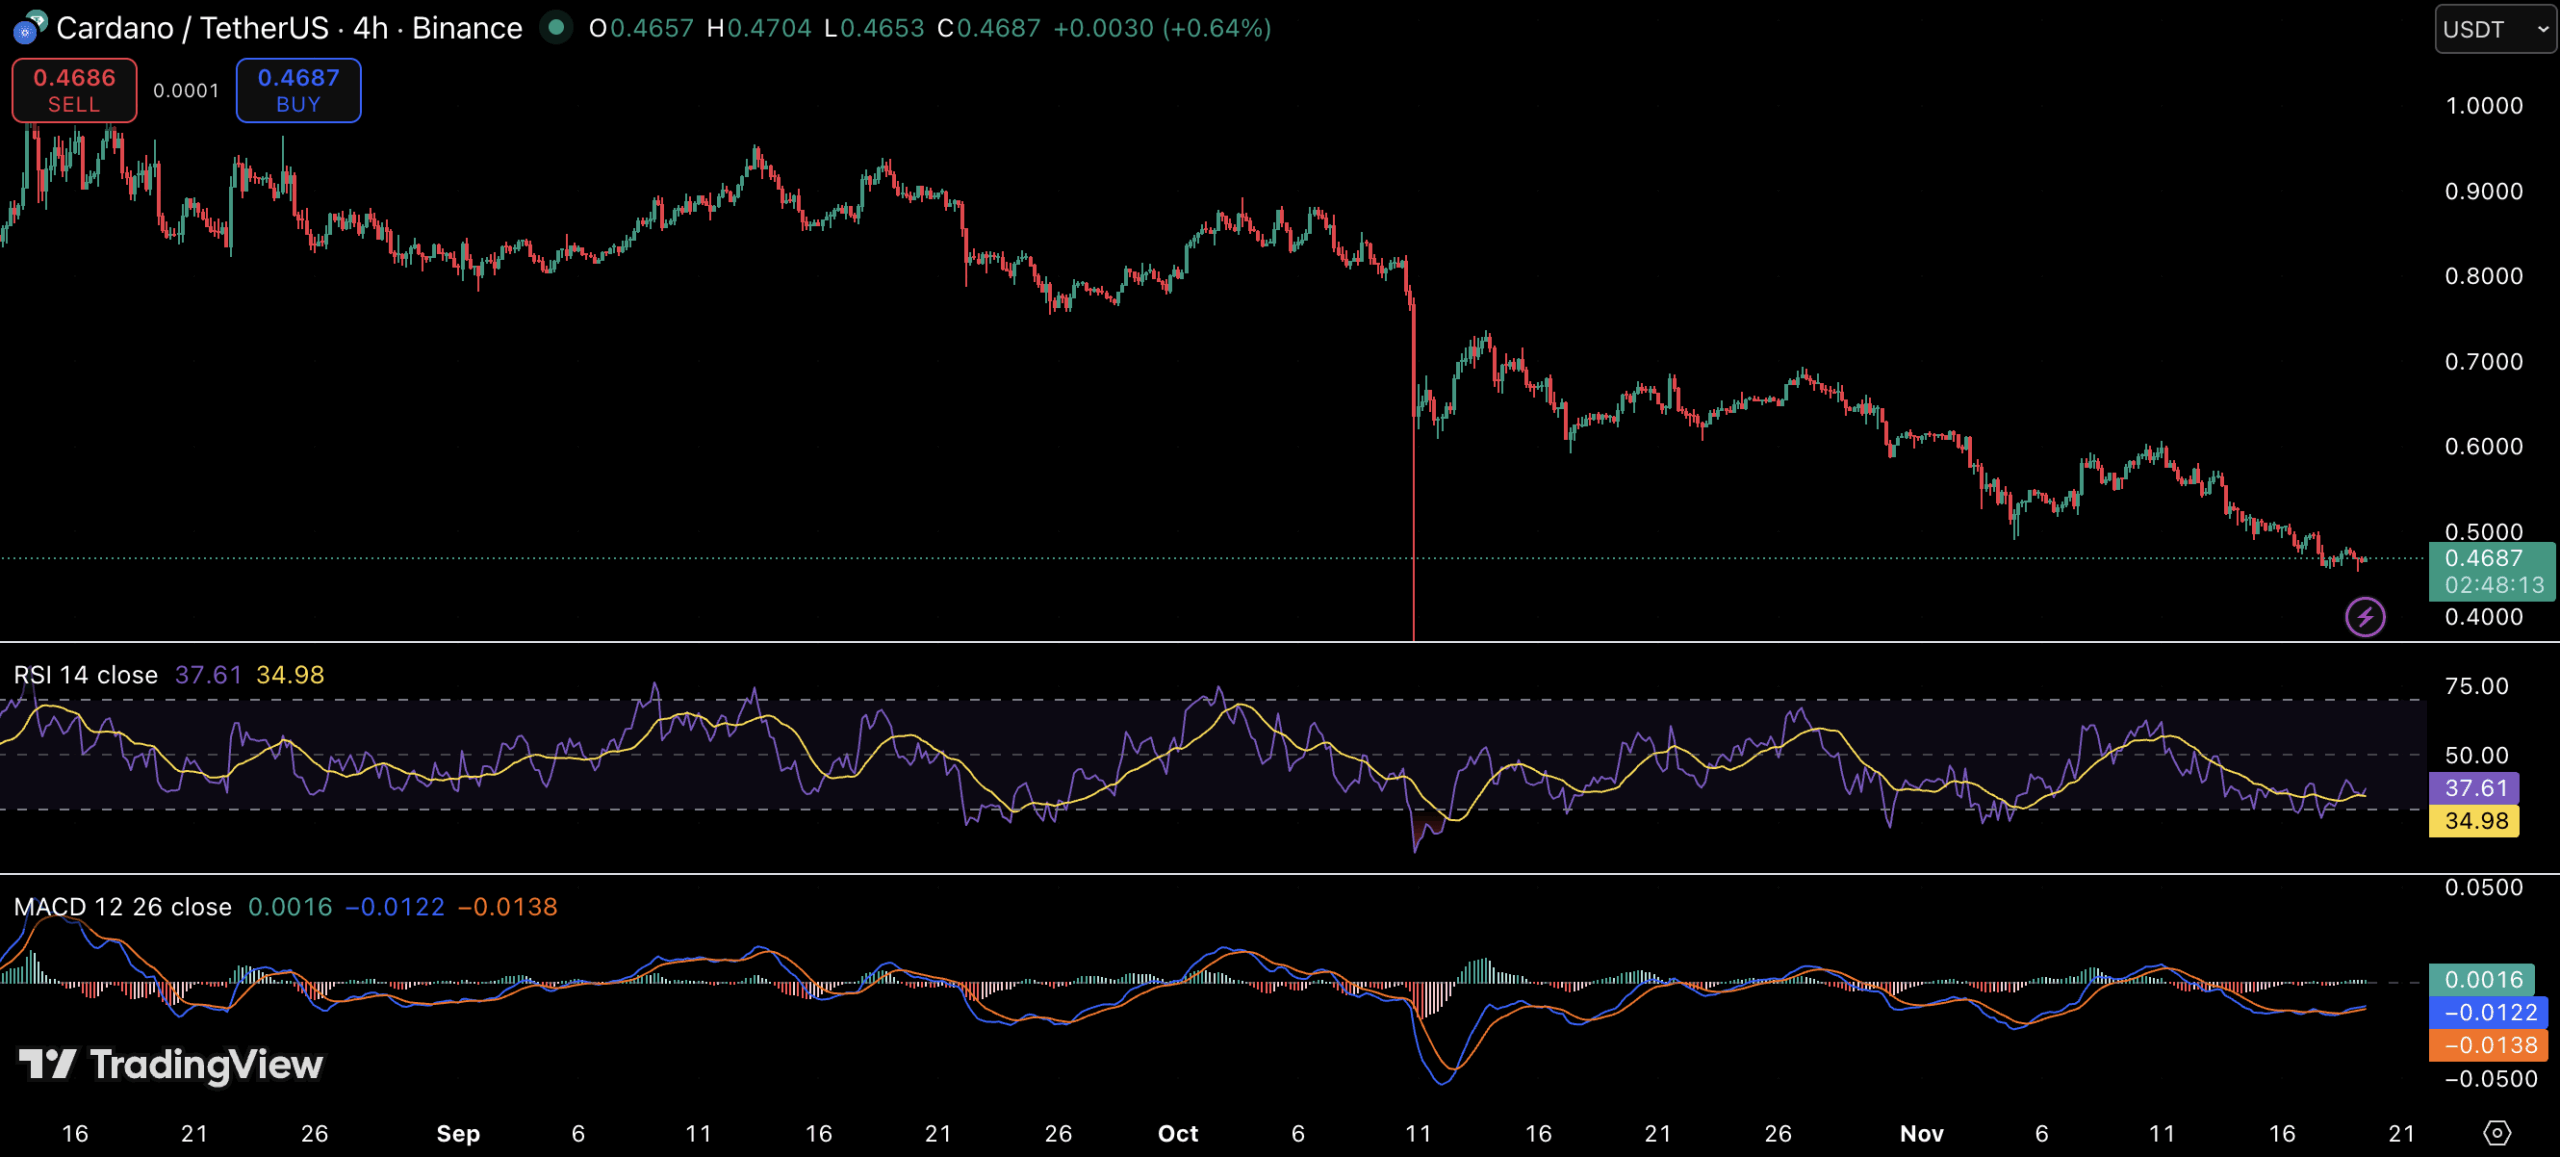Click the RSI value tag 37.61
Image resolution: width=2560 pixels, height=1157 pixels.
click(x=2474, y=788)
